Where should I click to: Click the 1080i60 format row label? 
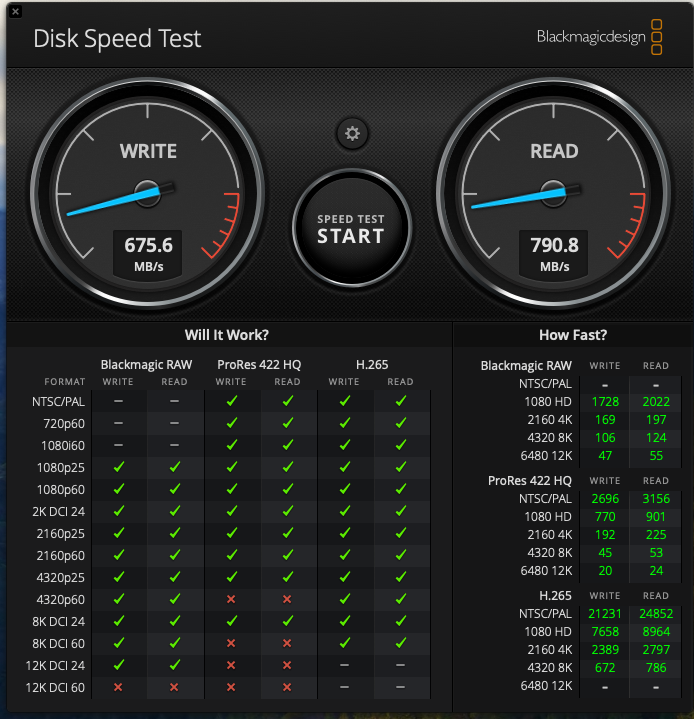tap(63, 445)
